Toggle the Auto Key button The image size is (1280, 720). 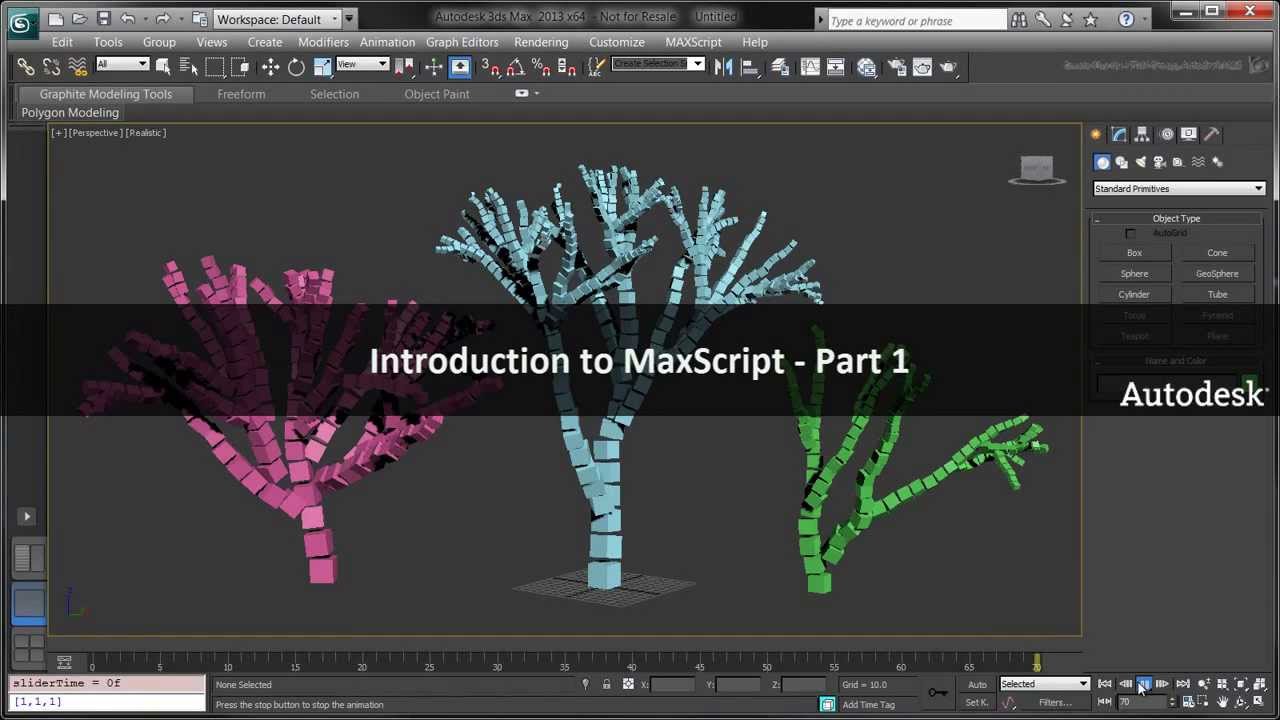(x=977, y=685)
